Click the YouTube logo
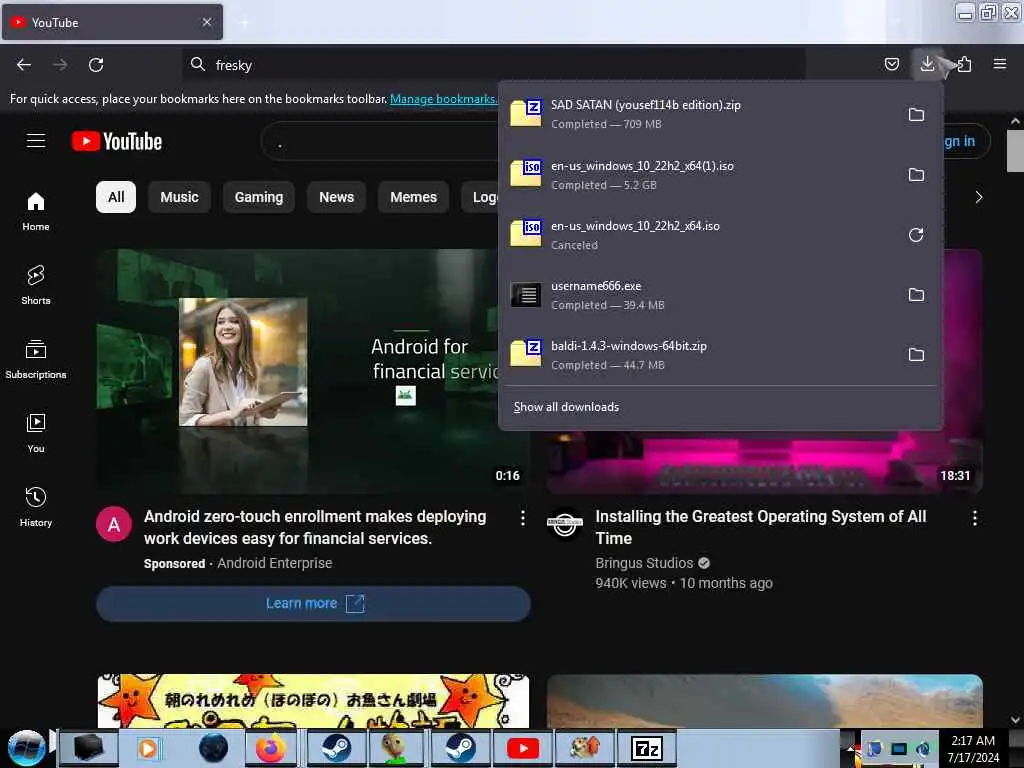Viewport: 1024px width, 768px height. coord(118,141)
